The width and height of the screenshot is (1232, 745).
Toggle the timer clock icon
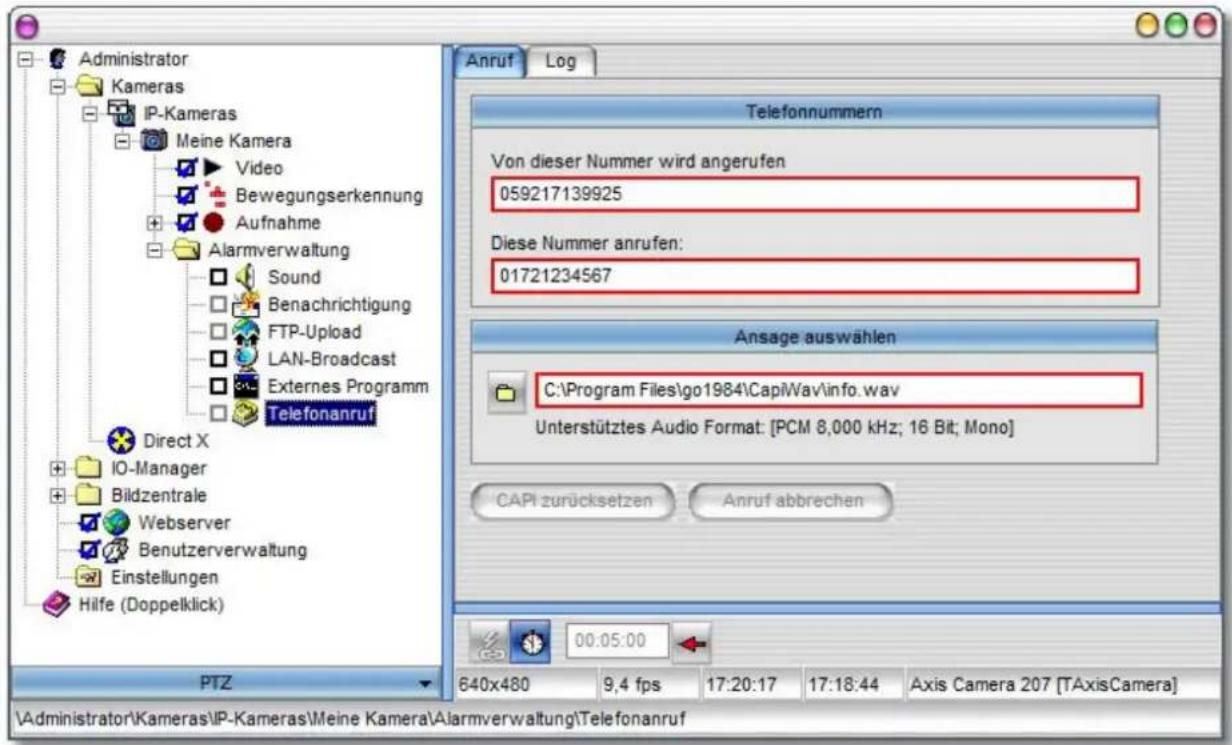(530, 640)
